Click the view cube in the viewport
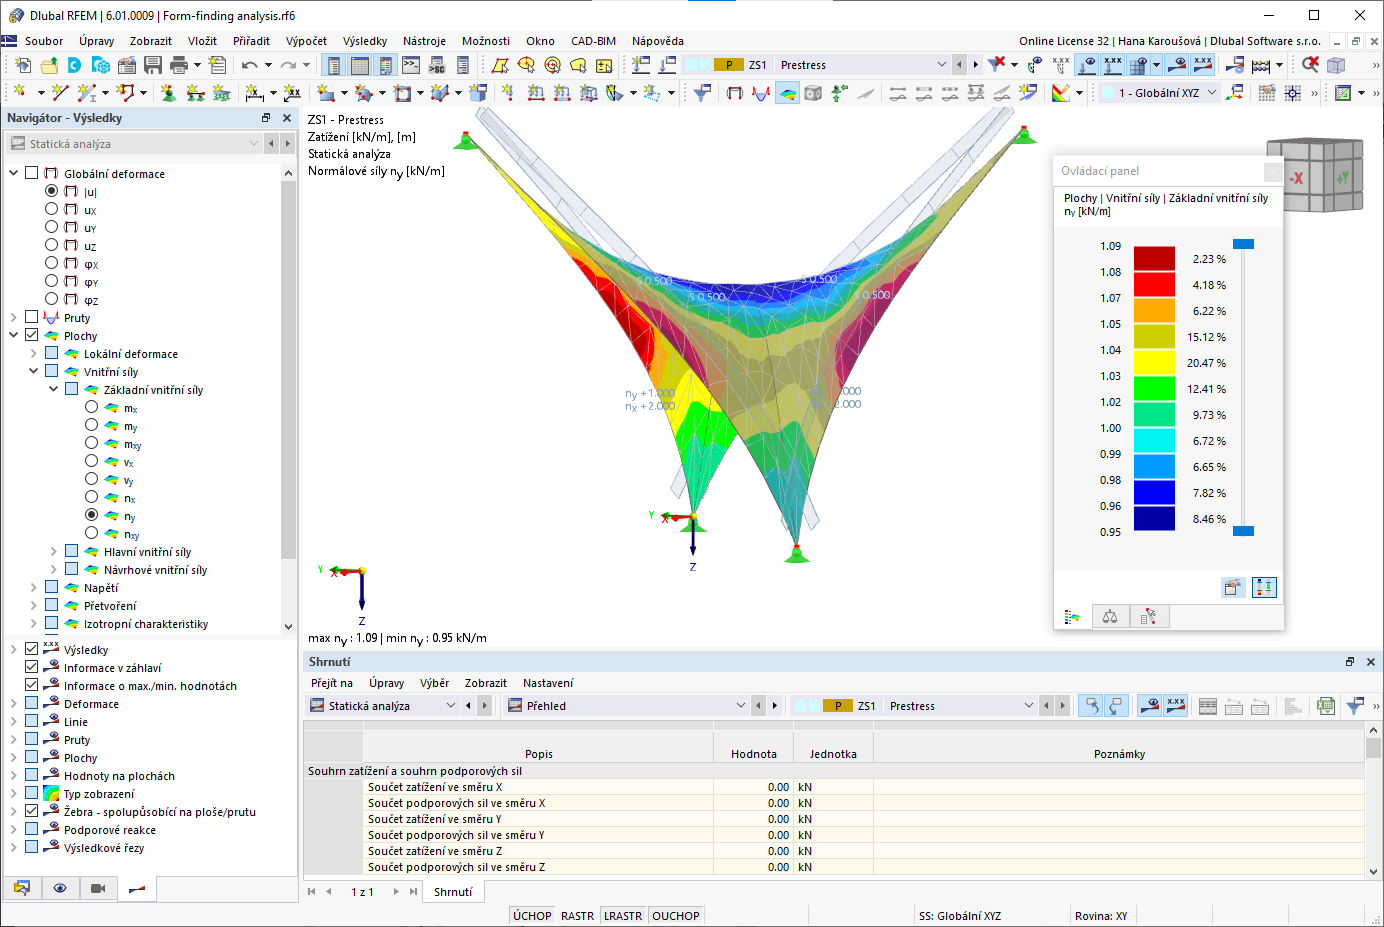Screen dimensions: 1384x927 click(1314, 175)
